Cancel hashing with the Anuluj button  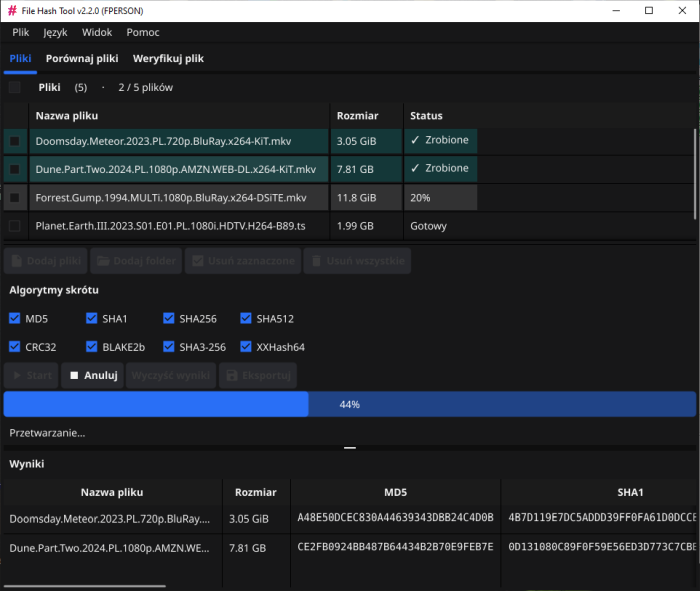coord(92,375)
